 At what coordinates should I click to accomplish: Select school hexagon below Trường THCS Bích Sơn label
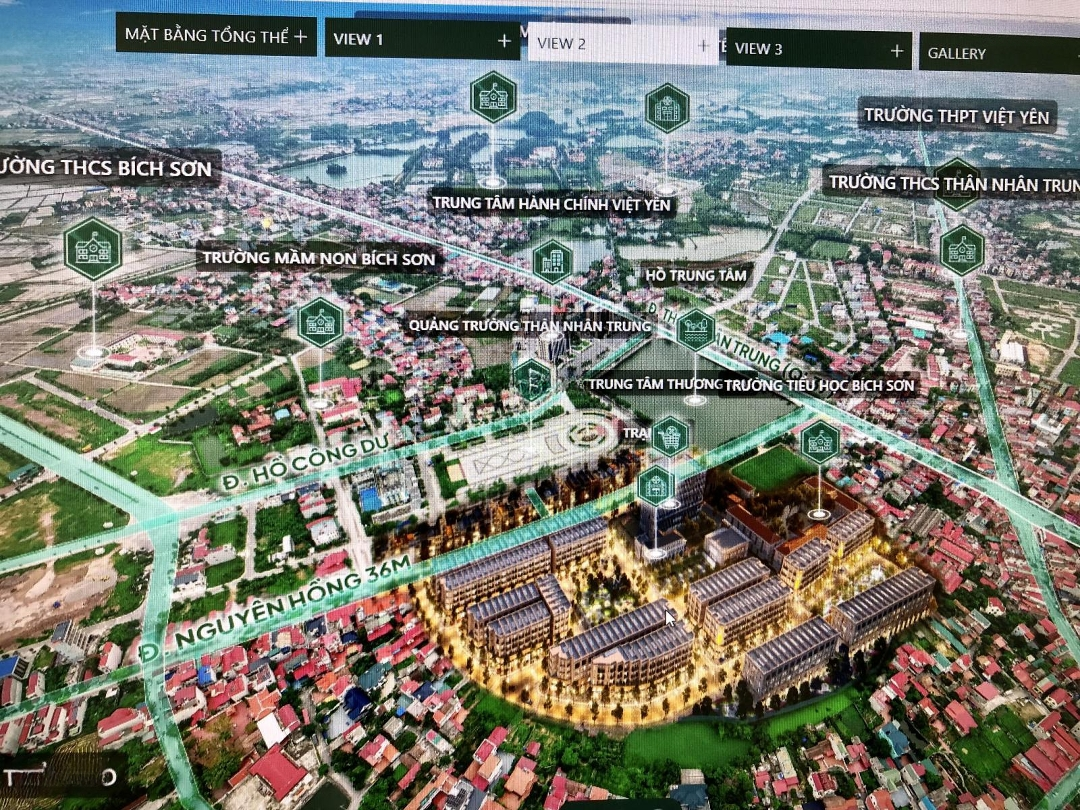pyautogui.click(x=93, y=249)
